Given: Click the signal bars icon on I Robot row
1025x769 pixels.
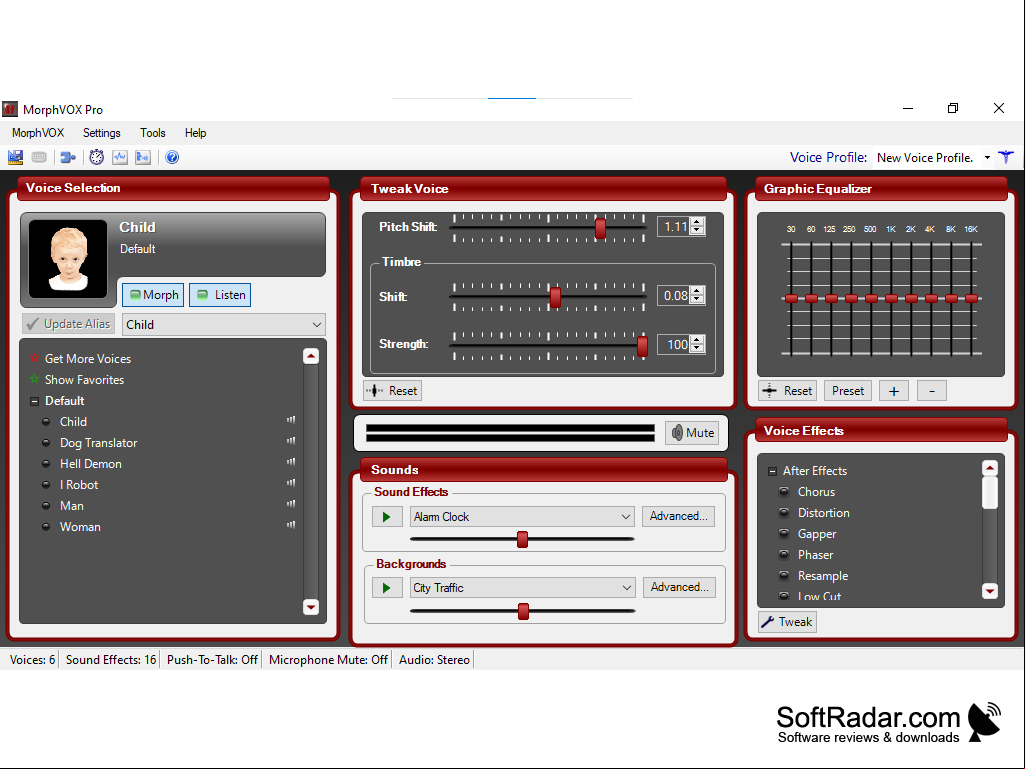Looking at the screenshot, I should click(x=291, y=483).
